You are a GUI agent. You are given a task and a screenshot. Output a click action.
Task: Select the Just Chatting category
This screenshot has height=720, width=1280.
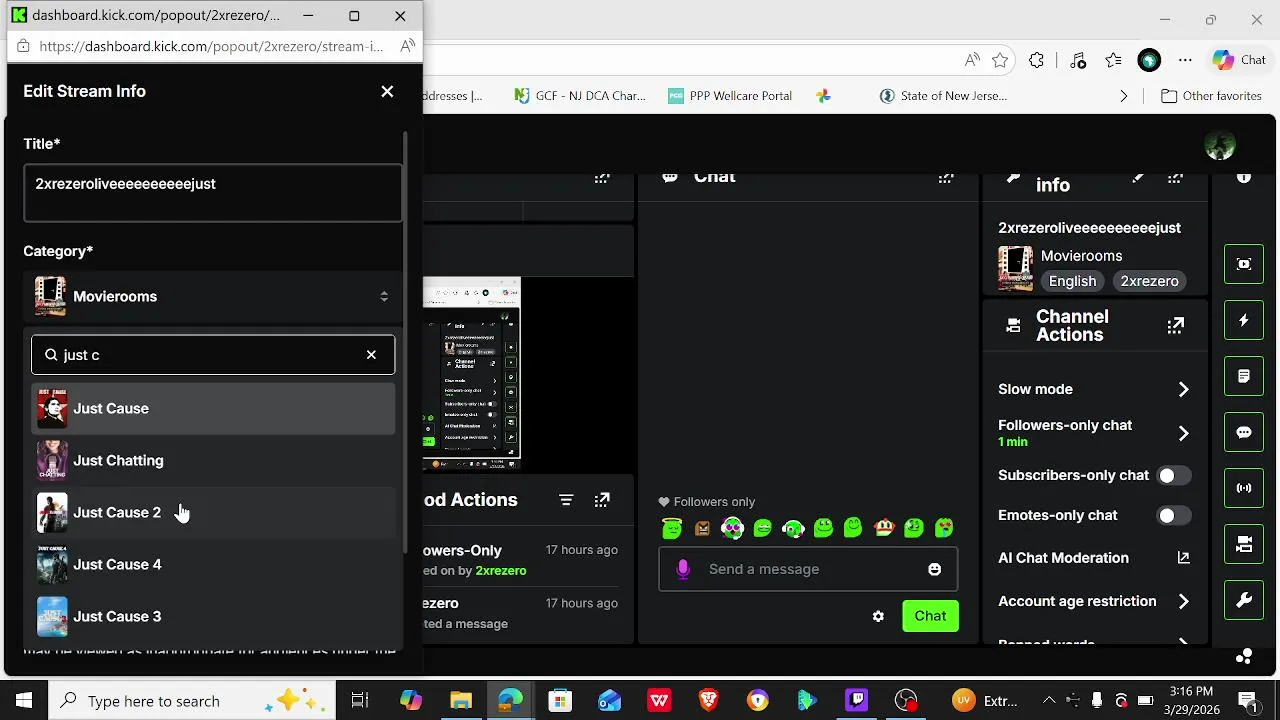(x=213, y=460)
